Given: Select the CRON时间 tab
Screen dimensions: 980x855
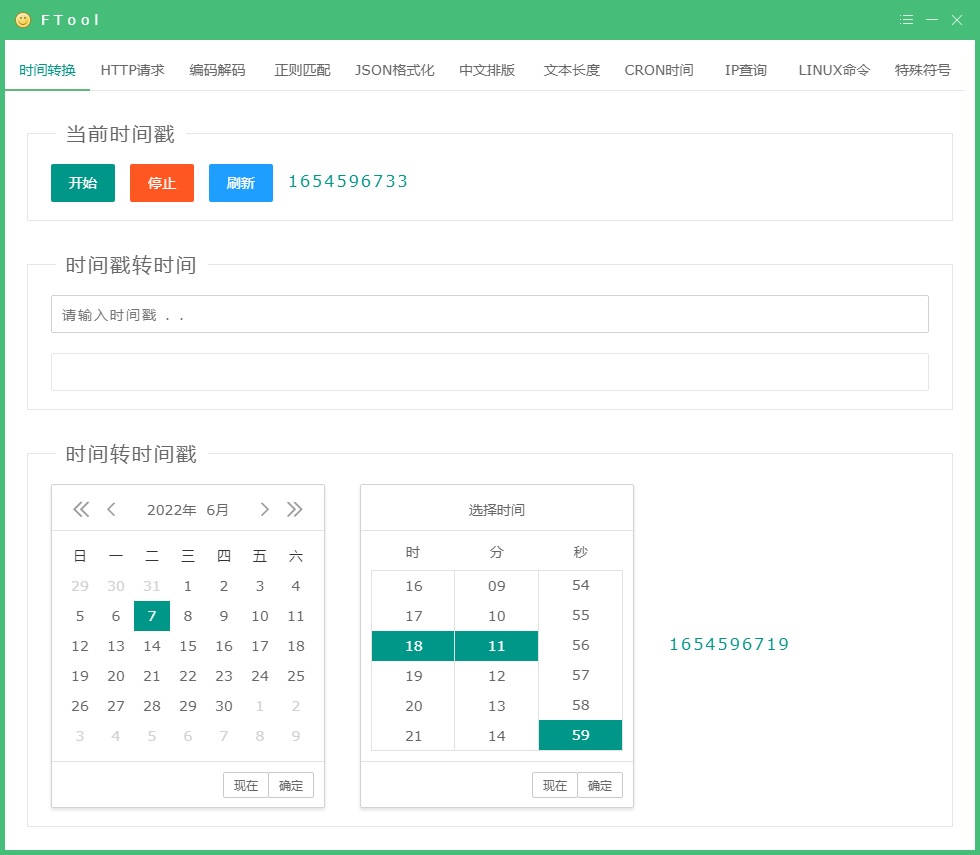Looking at the screenshot, I should [658, 70].
